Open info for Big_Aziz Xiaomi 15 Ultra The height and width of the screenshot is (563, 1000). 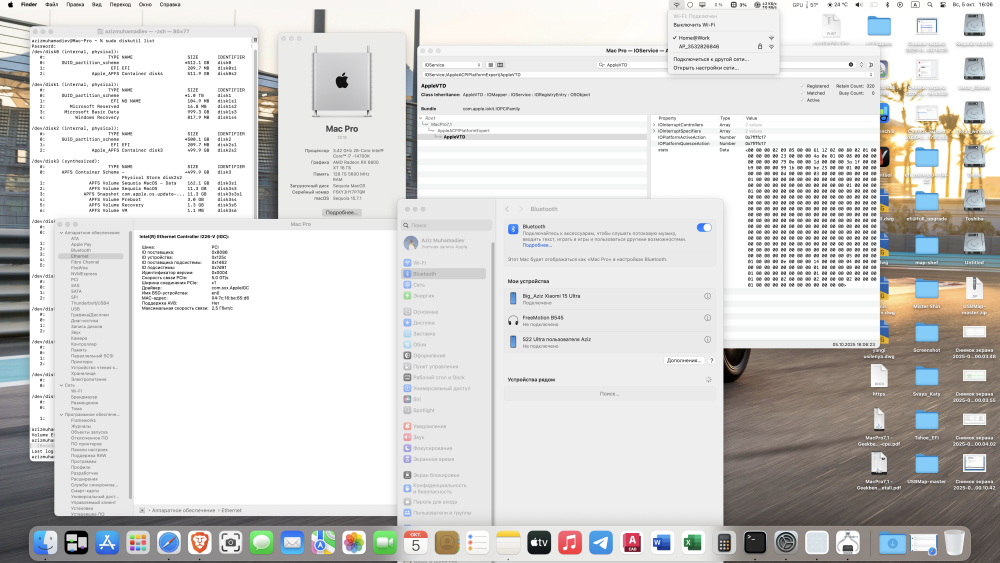tap(707, 296)
